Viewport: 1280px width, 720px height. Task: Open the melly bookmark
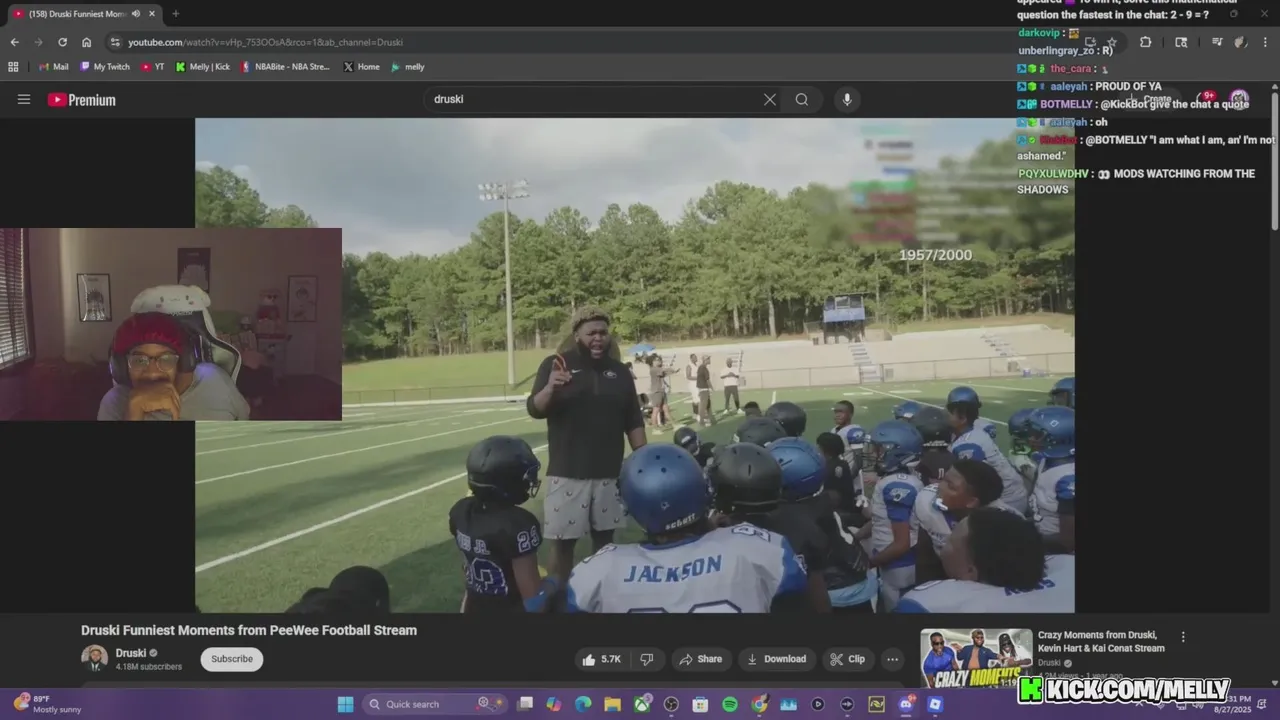[x=408, y=67]
